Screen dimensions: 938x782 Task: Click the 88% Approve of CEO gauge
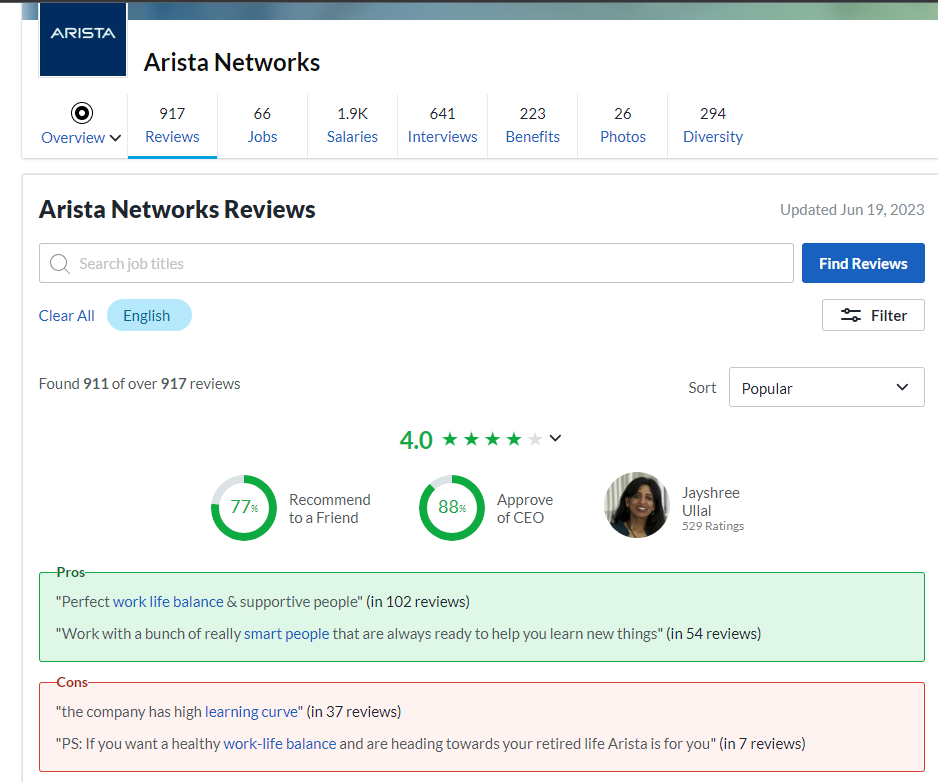[452, 507]
